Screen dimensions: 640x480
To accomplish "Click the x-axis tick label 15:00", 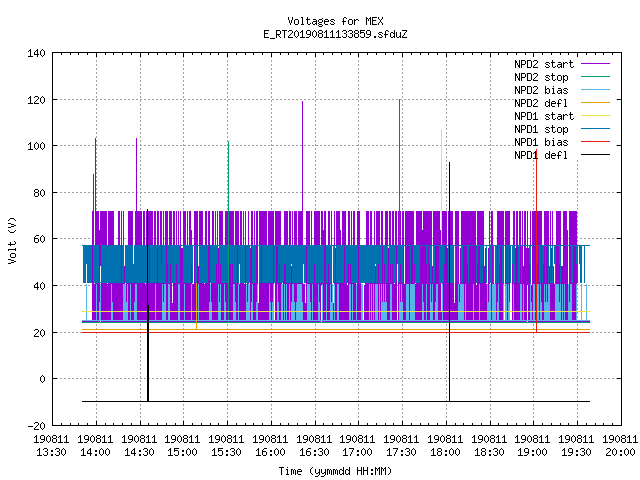I will coord(182,452).
